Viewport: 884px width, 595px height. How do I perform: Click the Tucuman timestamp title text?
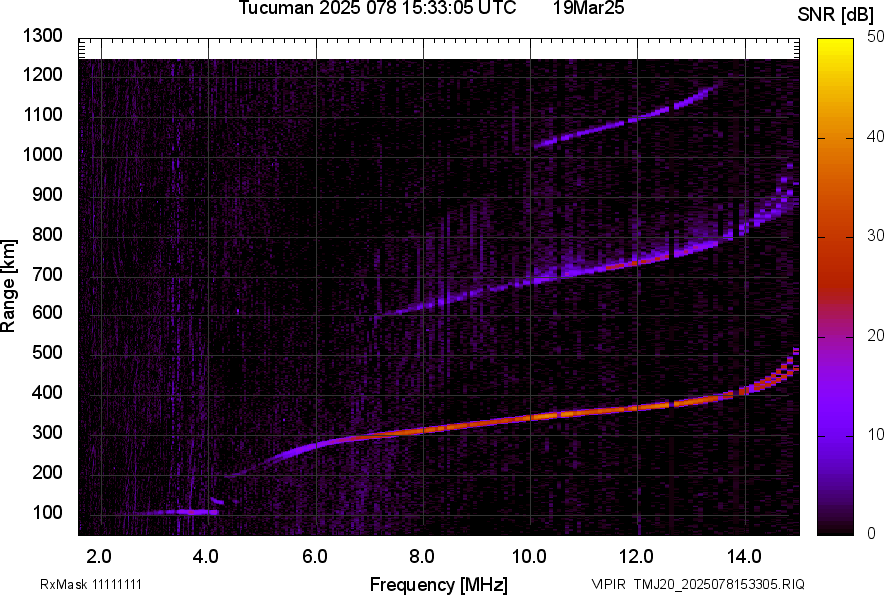tap(377, 9)
